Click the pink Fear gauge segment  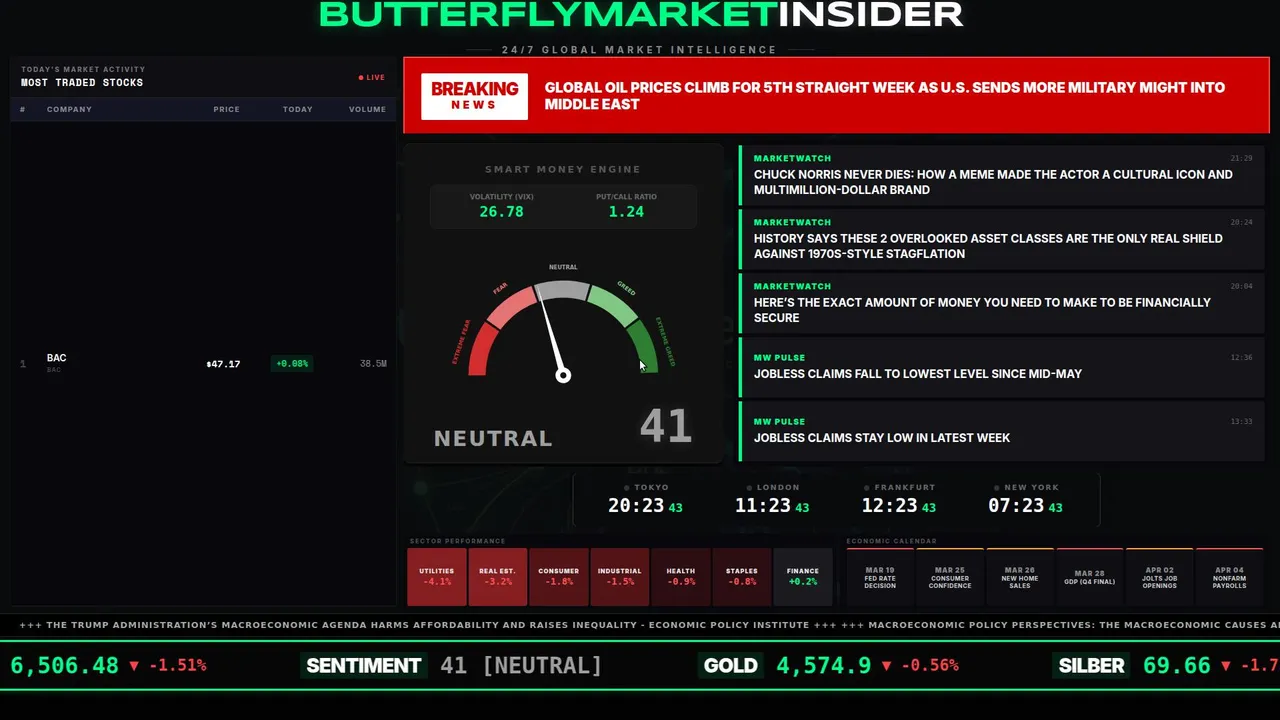point(511,306)
